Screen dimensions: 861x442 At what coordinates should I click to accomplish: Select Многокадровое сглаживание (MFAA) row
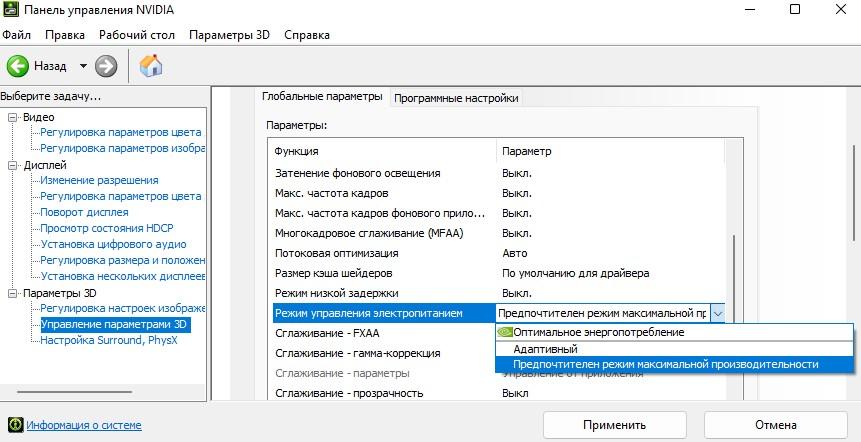(x=499, y=233)
